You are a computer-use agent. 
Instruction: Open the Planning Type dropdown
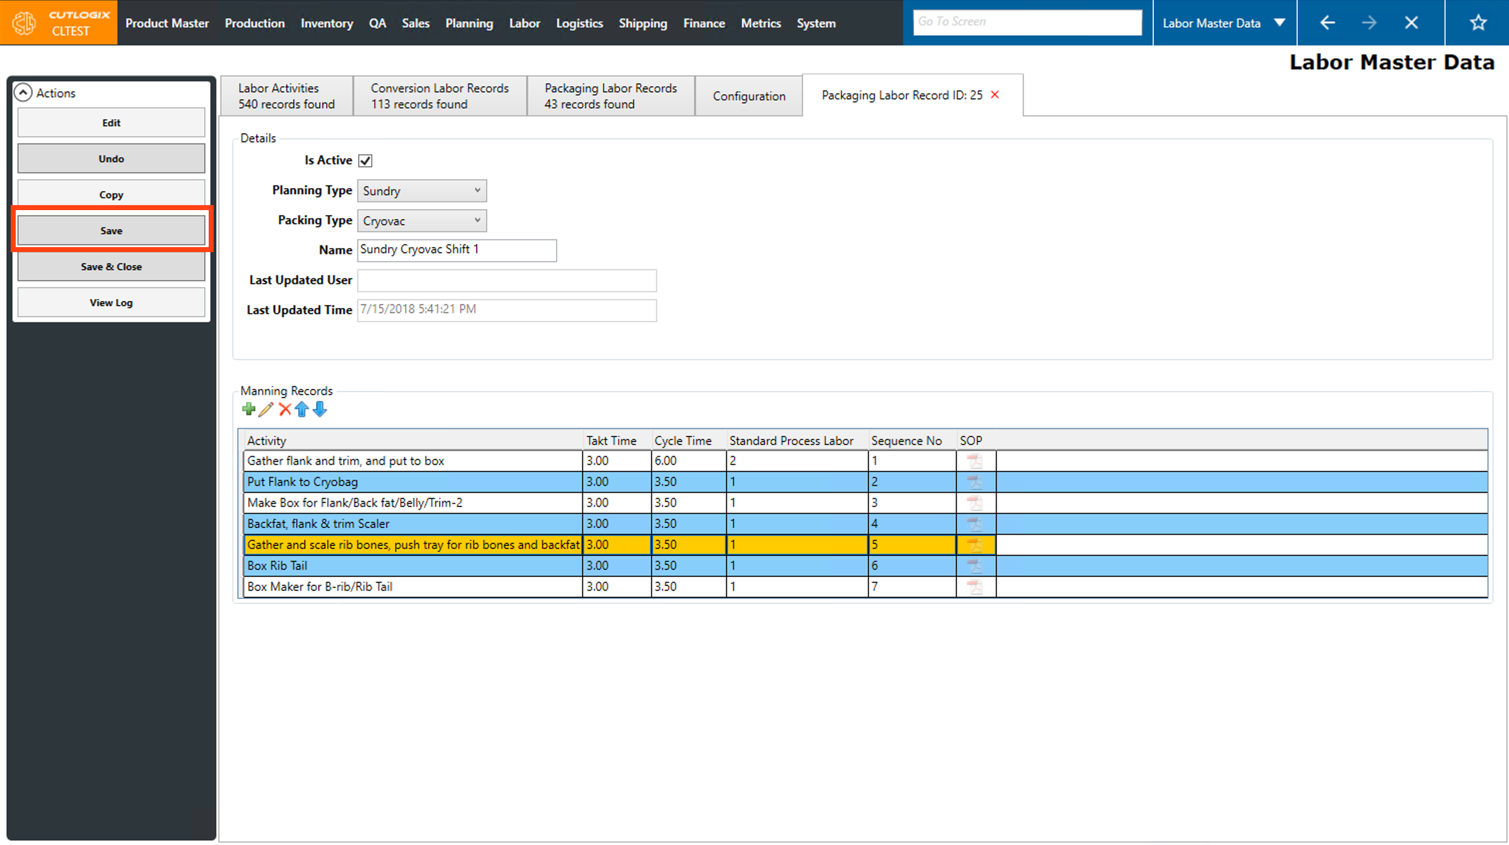coord(421,191)
